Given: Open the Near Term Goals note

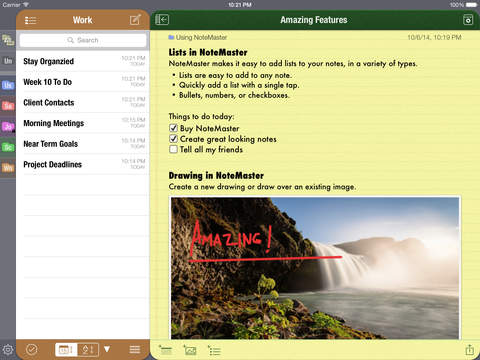Looking at the screenshot, I should tap(83, 144).
